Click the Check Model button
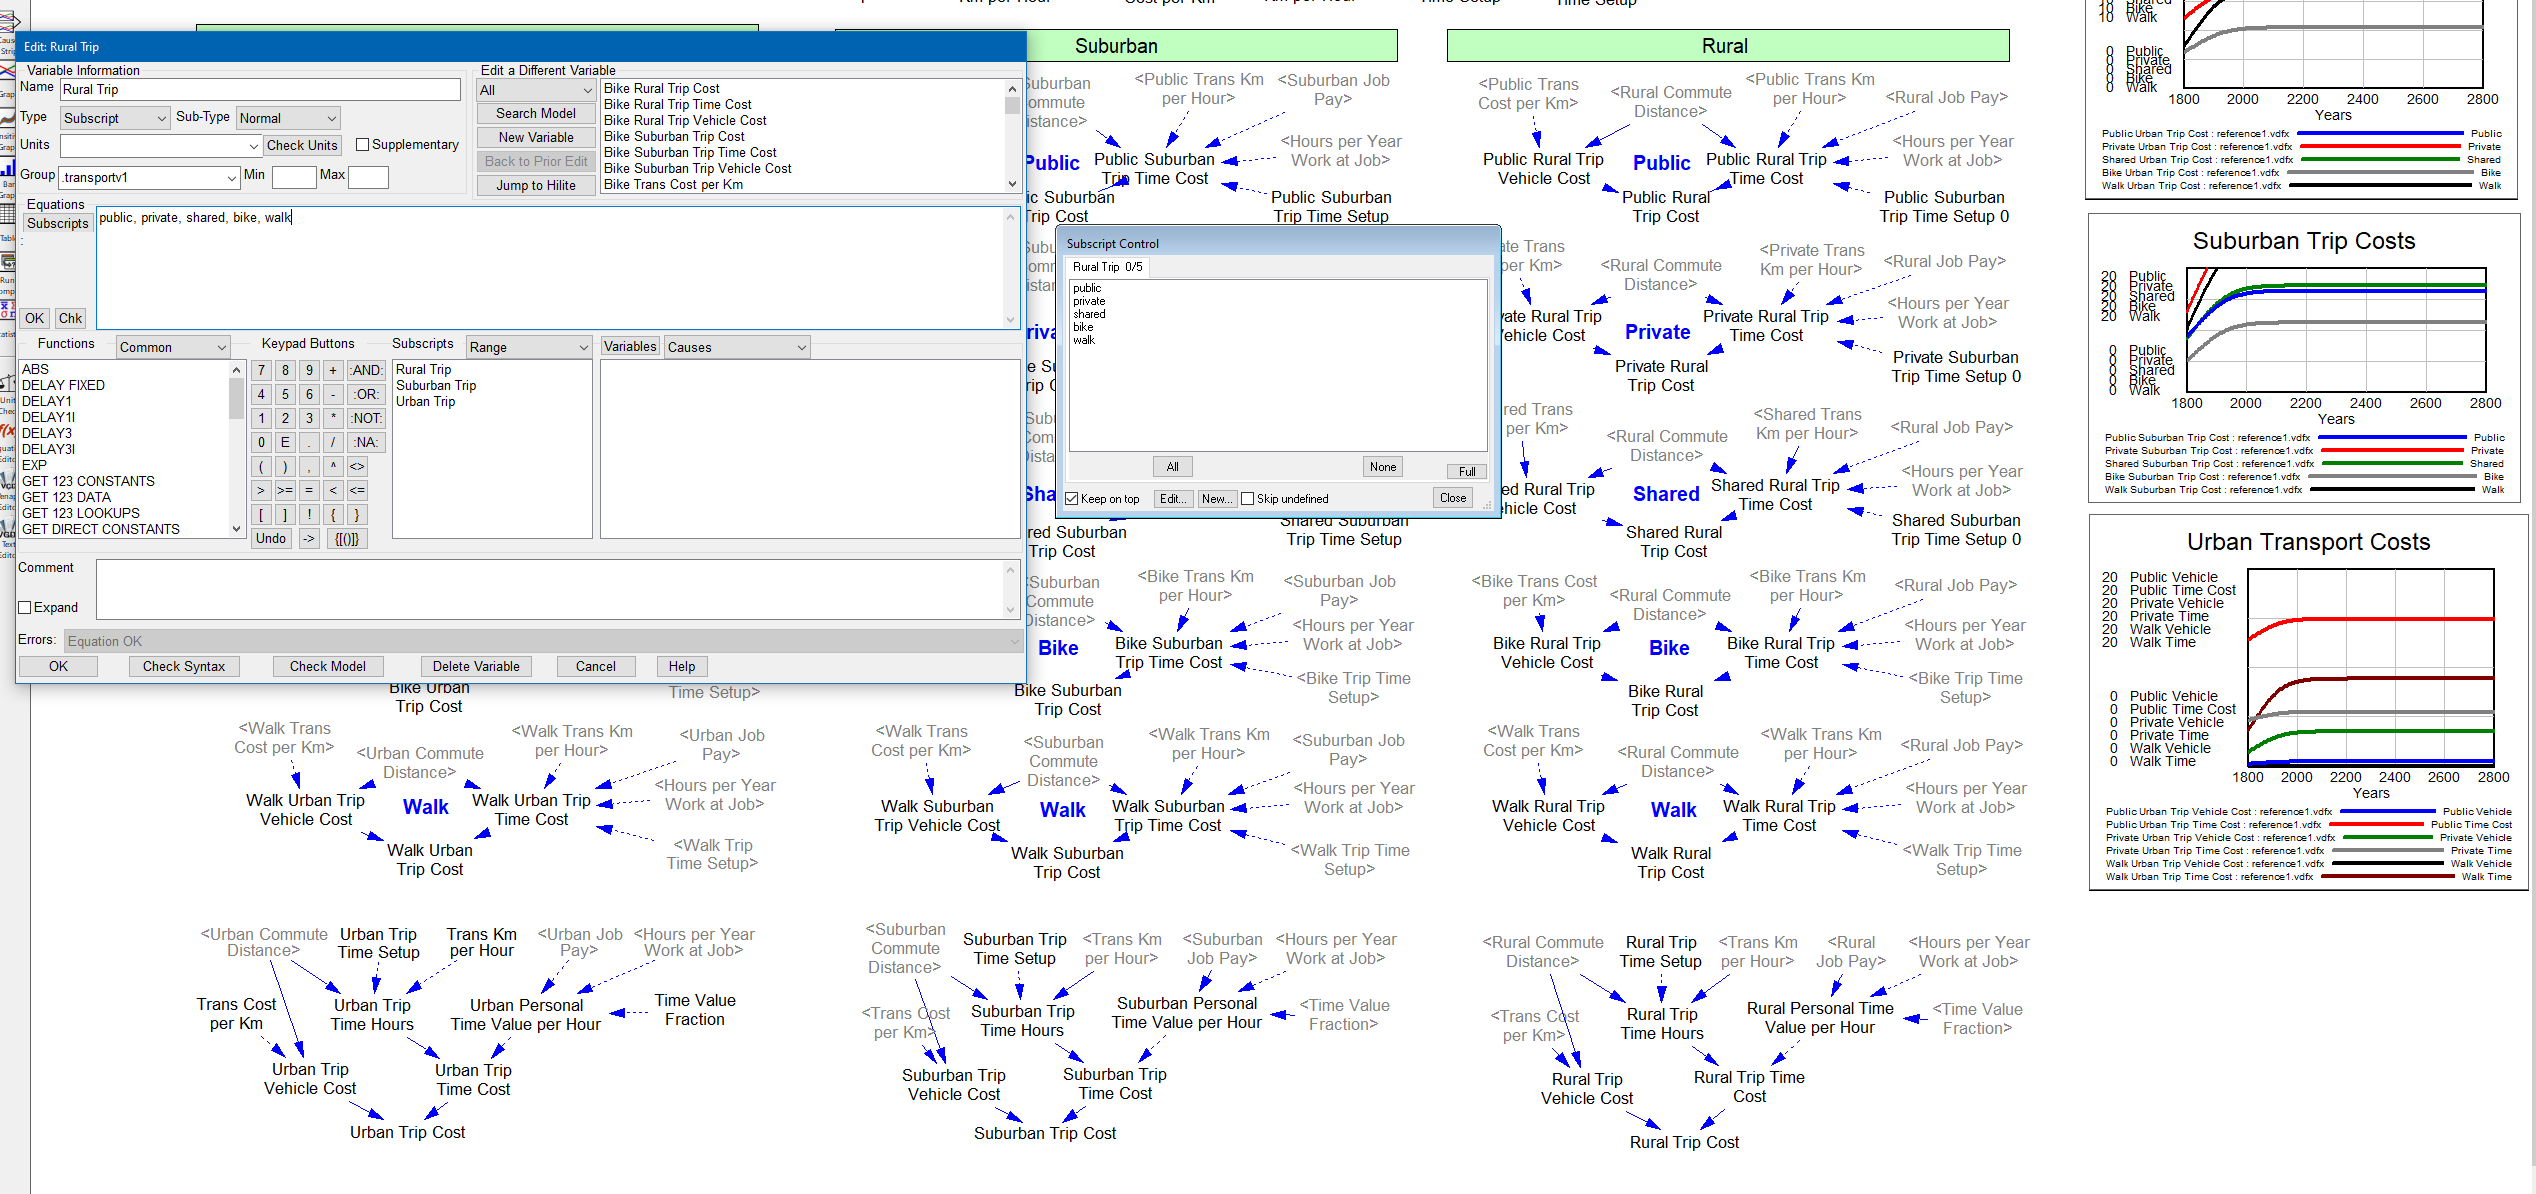 click(x=328, y=667)
